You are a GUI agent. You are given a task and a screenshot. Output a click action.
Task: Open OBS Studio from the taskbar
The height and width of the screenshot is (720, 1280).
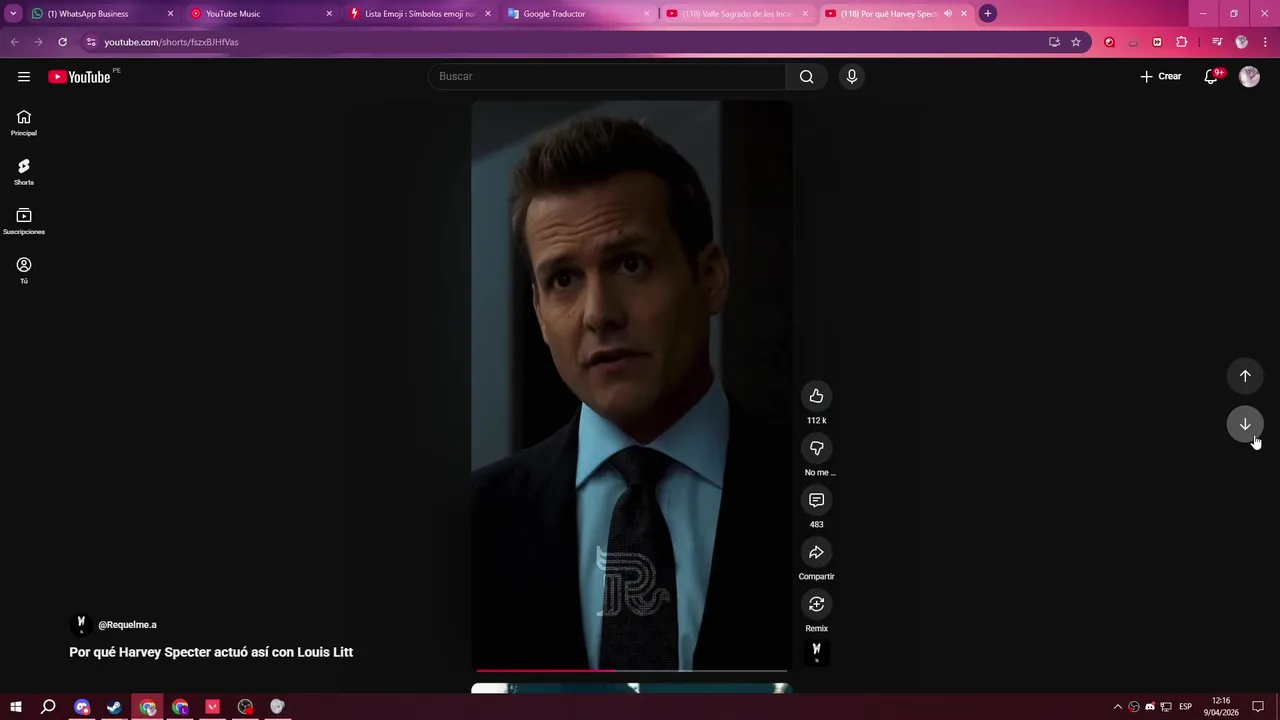pos(245,707)
